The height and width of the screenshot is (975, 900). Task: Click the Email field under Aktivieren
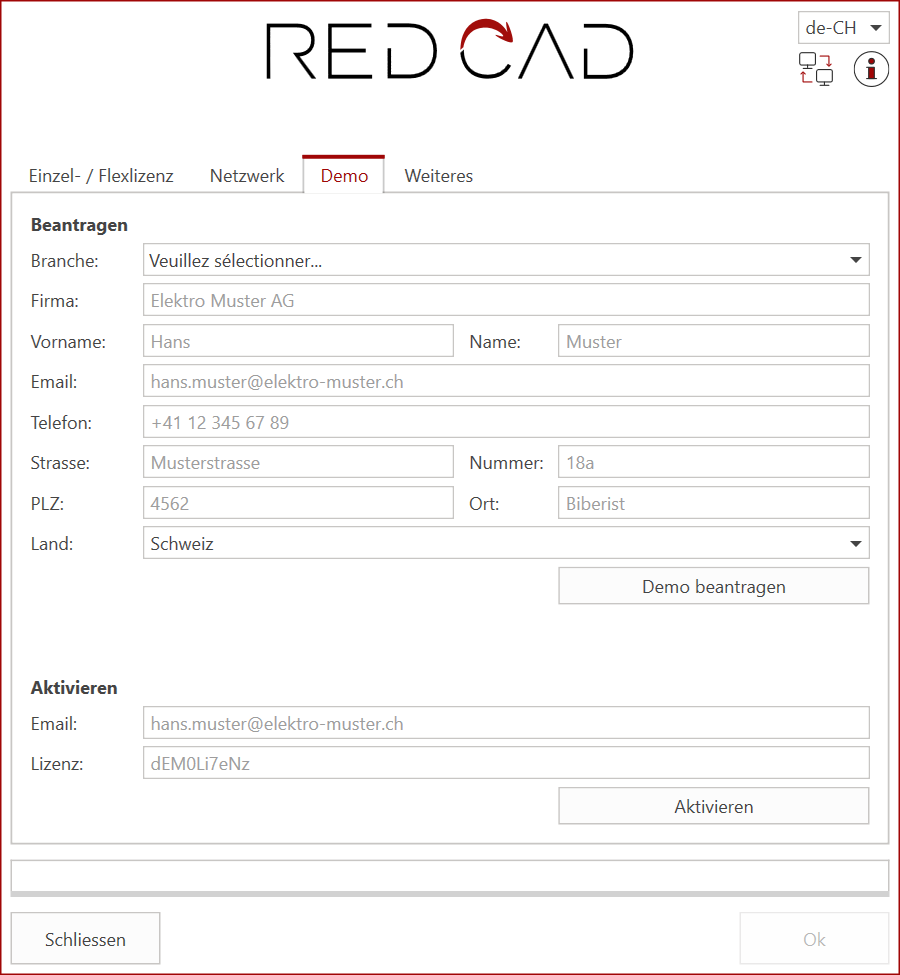click(506, 722)
